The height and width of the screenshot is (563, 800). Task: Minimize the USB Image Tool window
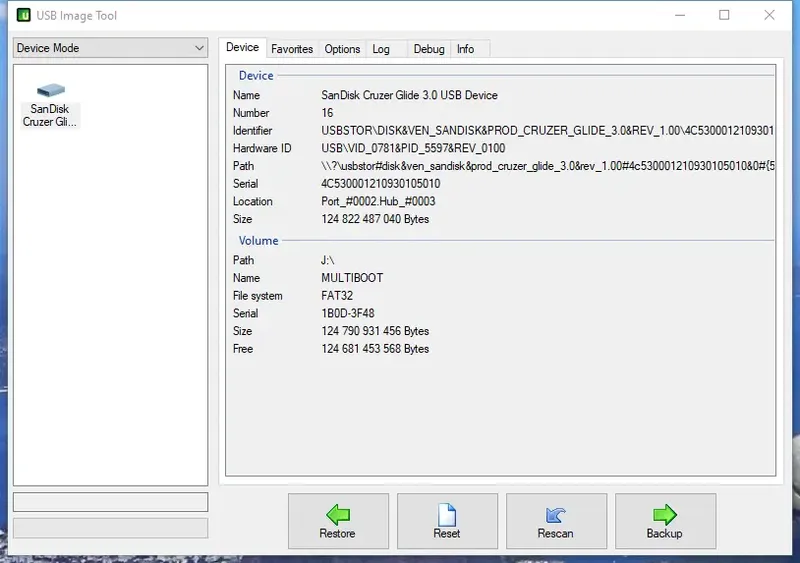pyautogui.click(x=680, y=15)
